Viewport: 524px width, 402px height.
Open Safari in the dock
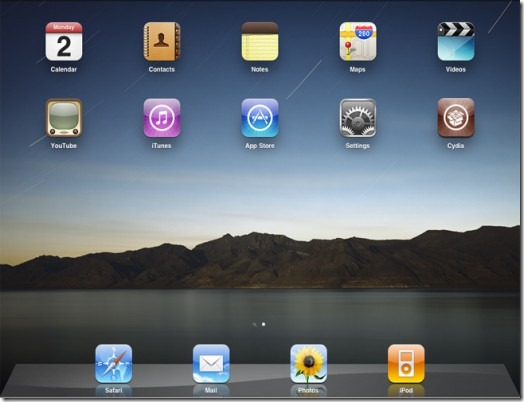[x=114, y=364]
